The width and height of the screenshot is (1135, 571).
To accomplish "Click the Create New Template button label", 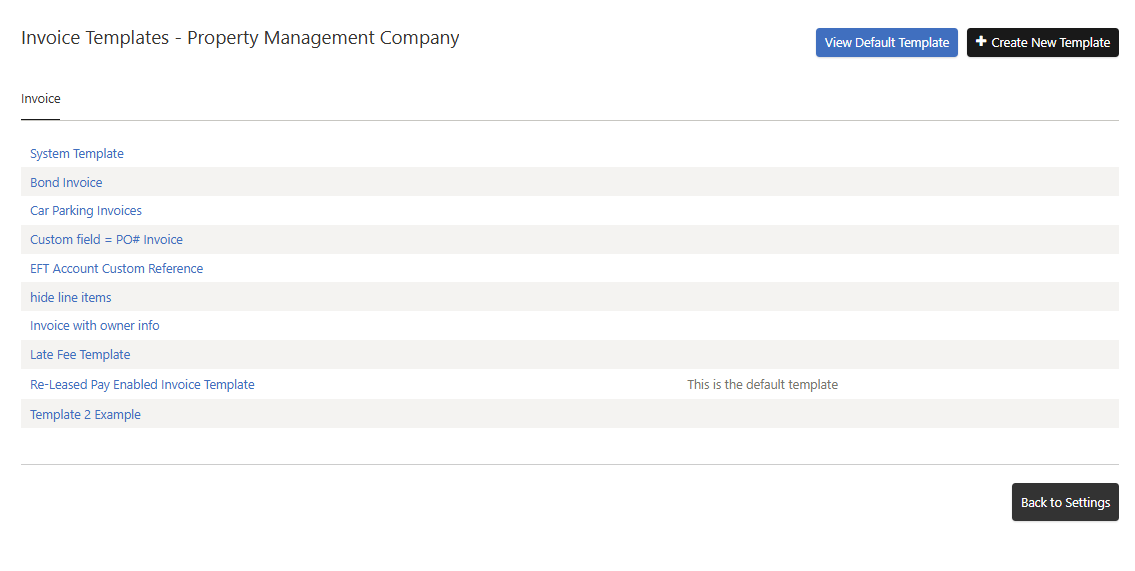I will [1050, 43].
